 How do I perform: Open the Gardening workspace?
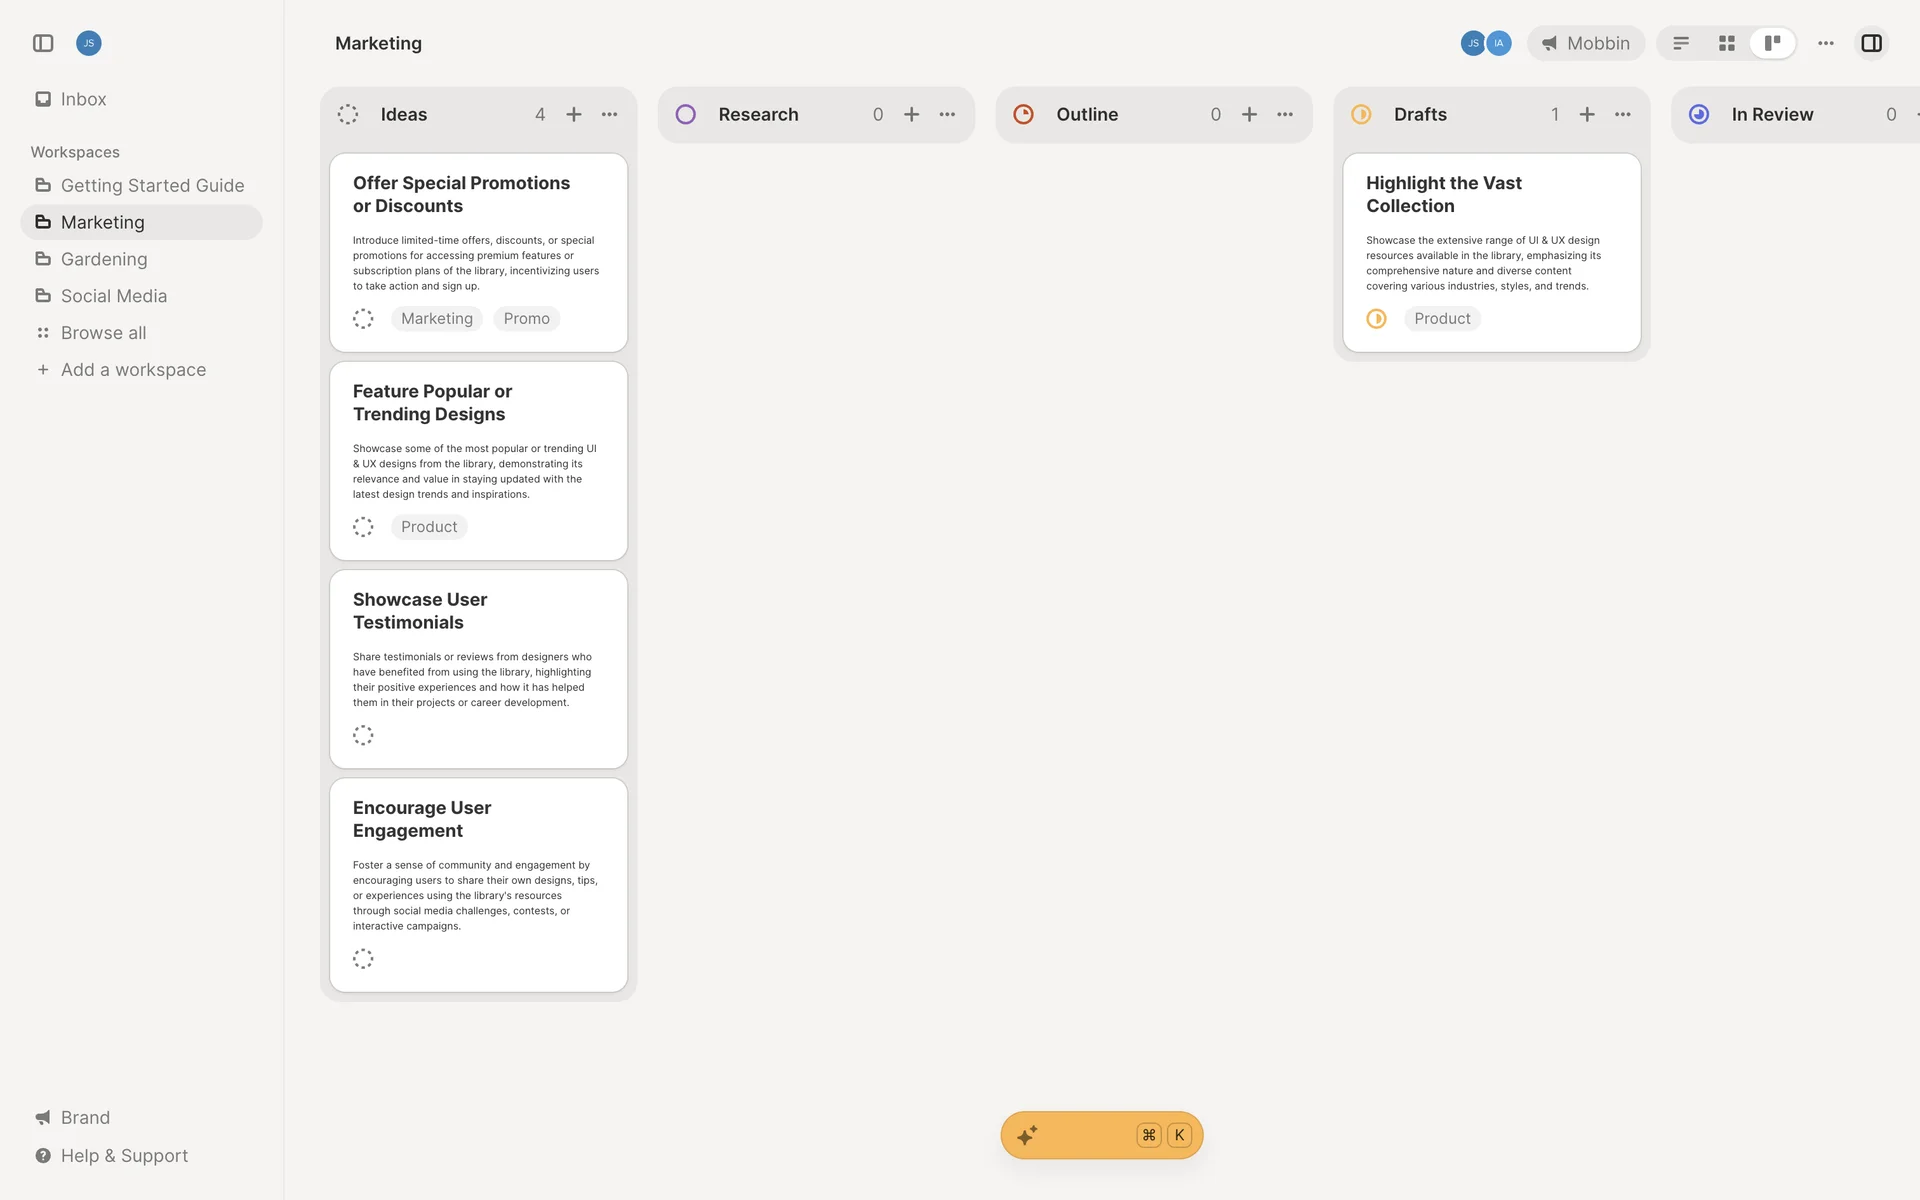103,259
